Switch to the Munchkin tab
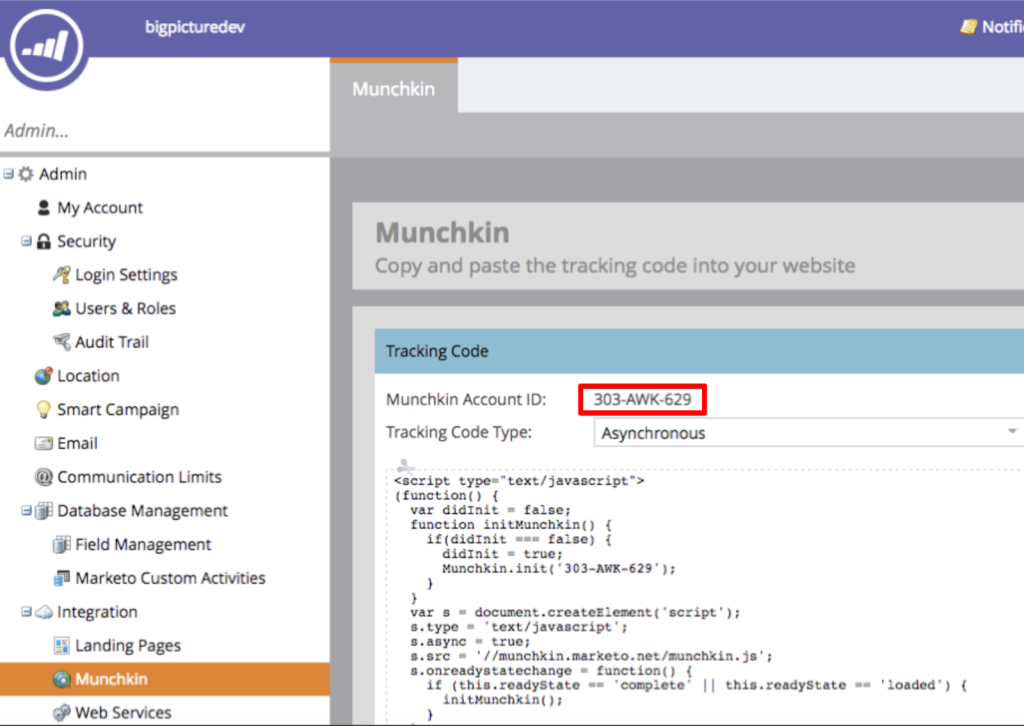 tap(393, 88)
